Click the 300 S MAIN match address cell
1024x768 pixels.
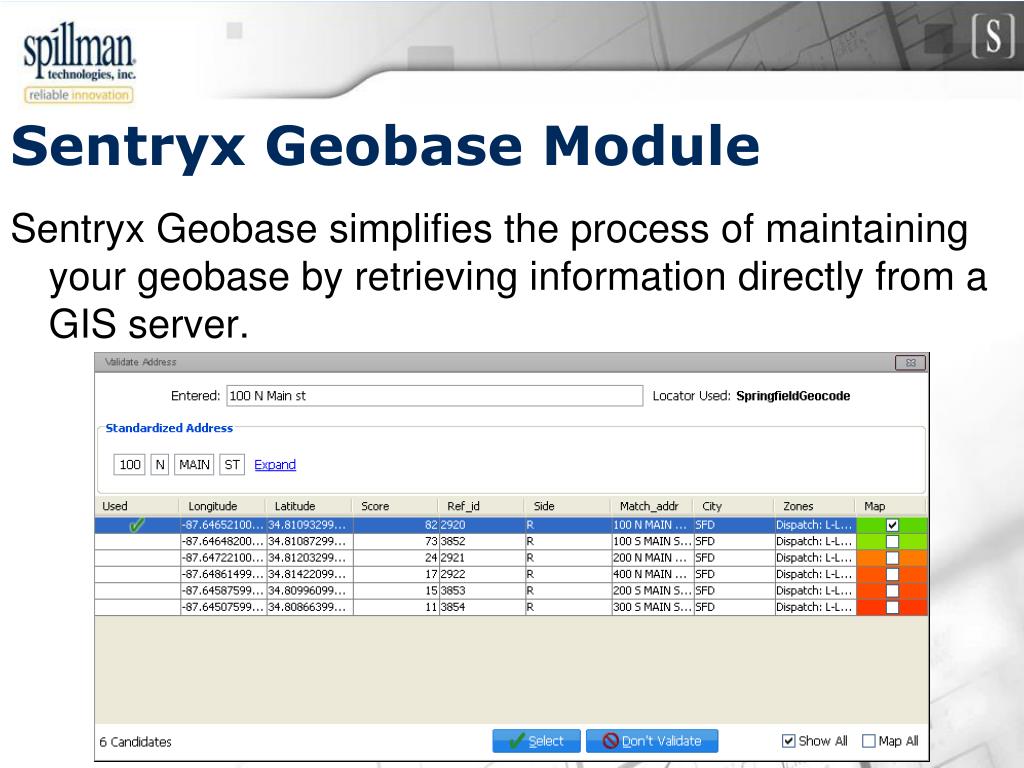point(652,607)
